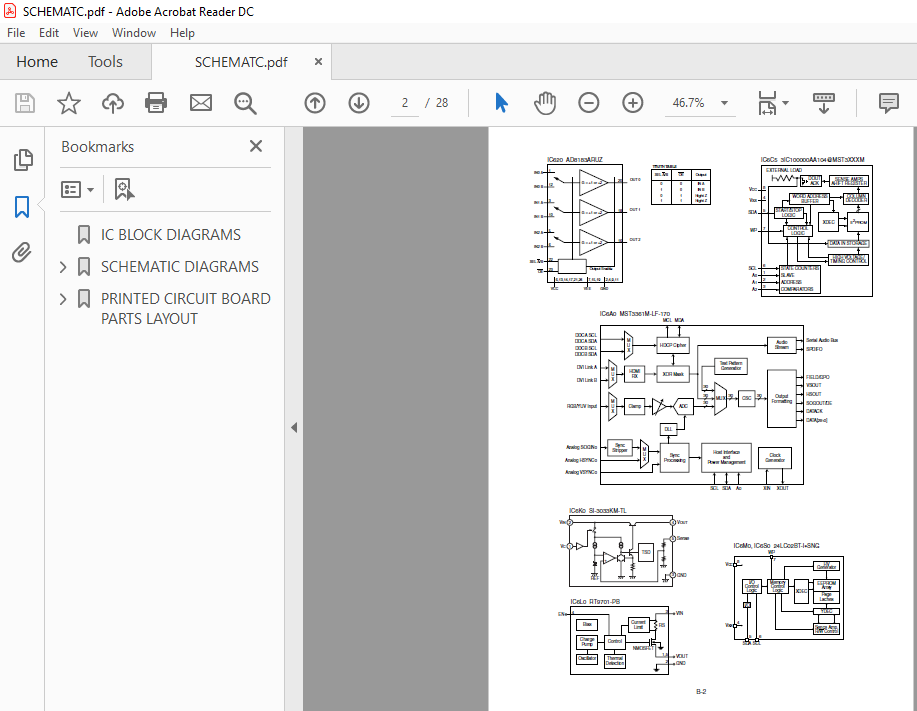Expand the SCHEMATIC DIAGRAMS bookmark
The width and height of the screenshot is (917, 711).
pos(63,267)
